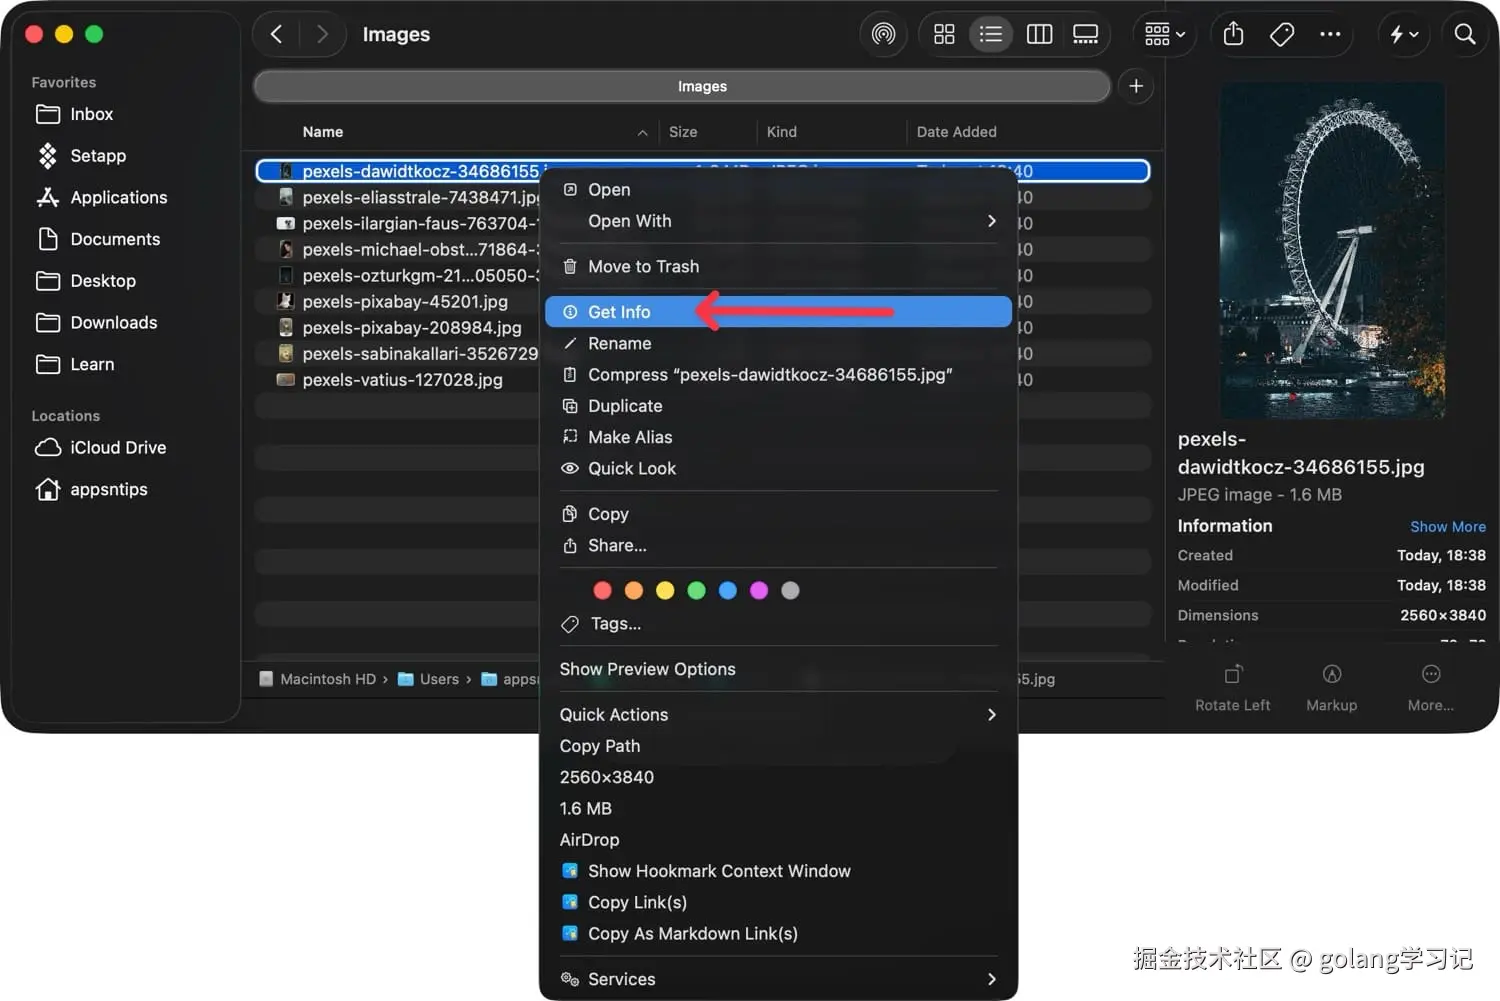Choose Make Alias
The image size is (1500, 1001).
tap(778, 437)
